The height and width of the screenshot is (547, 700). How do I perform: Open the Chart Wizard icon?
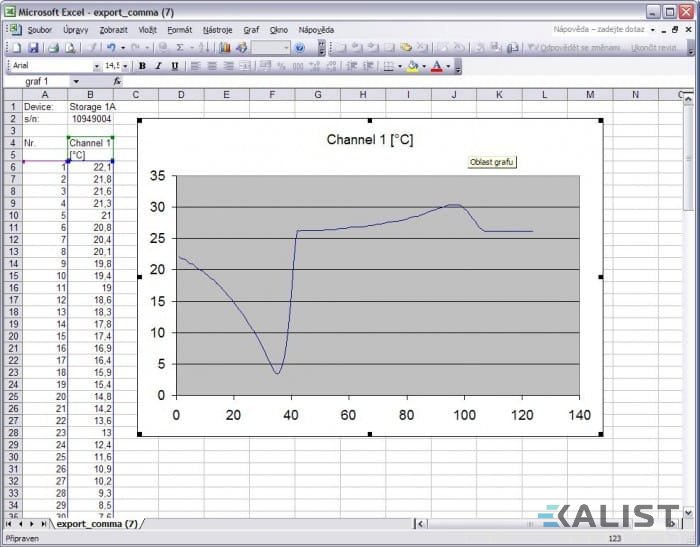coord(225,47)
